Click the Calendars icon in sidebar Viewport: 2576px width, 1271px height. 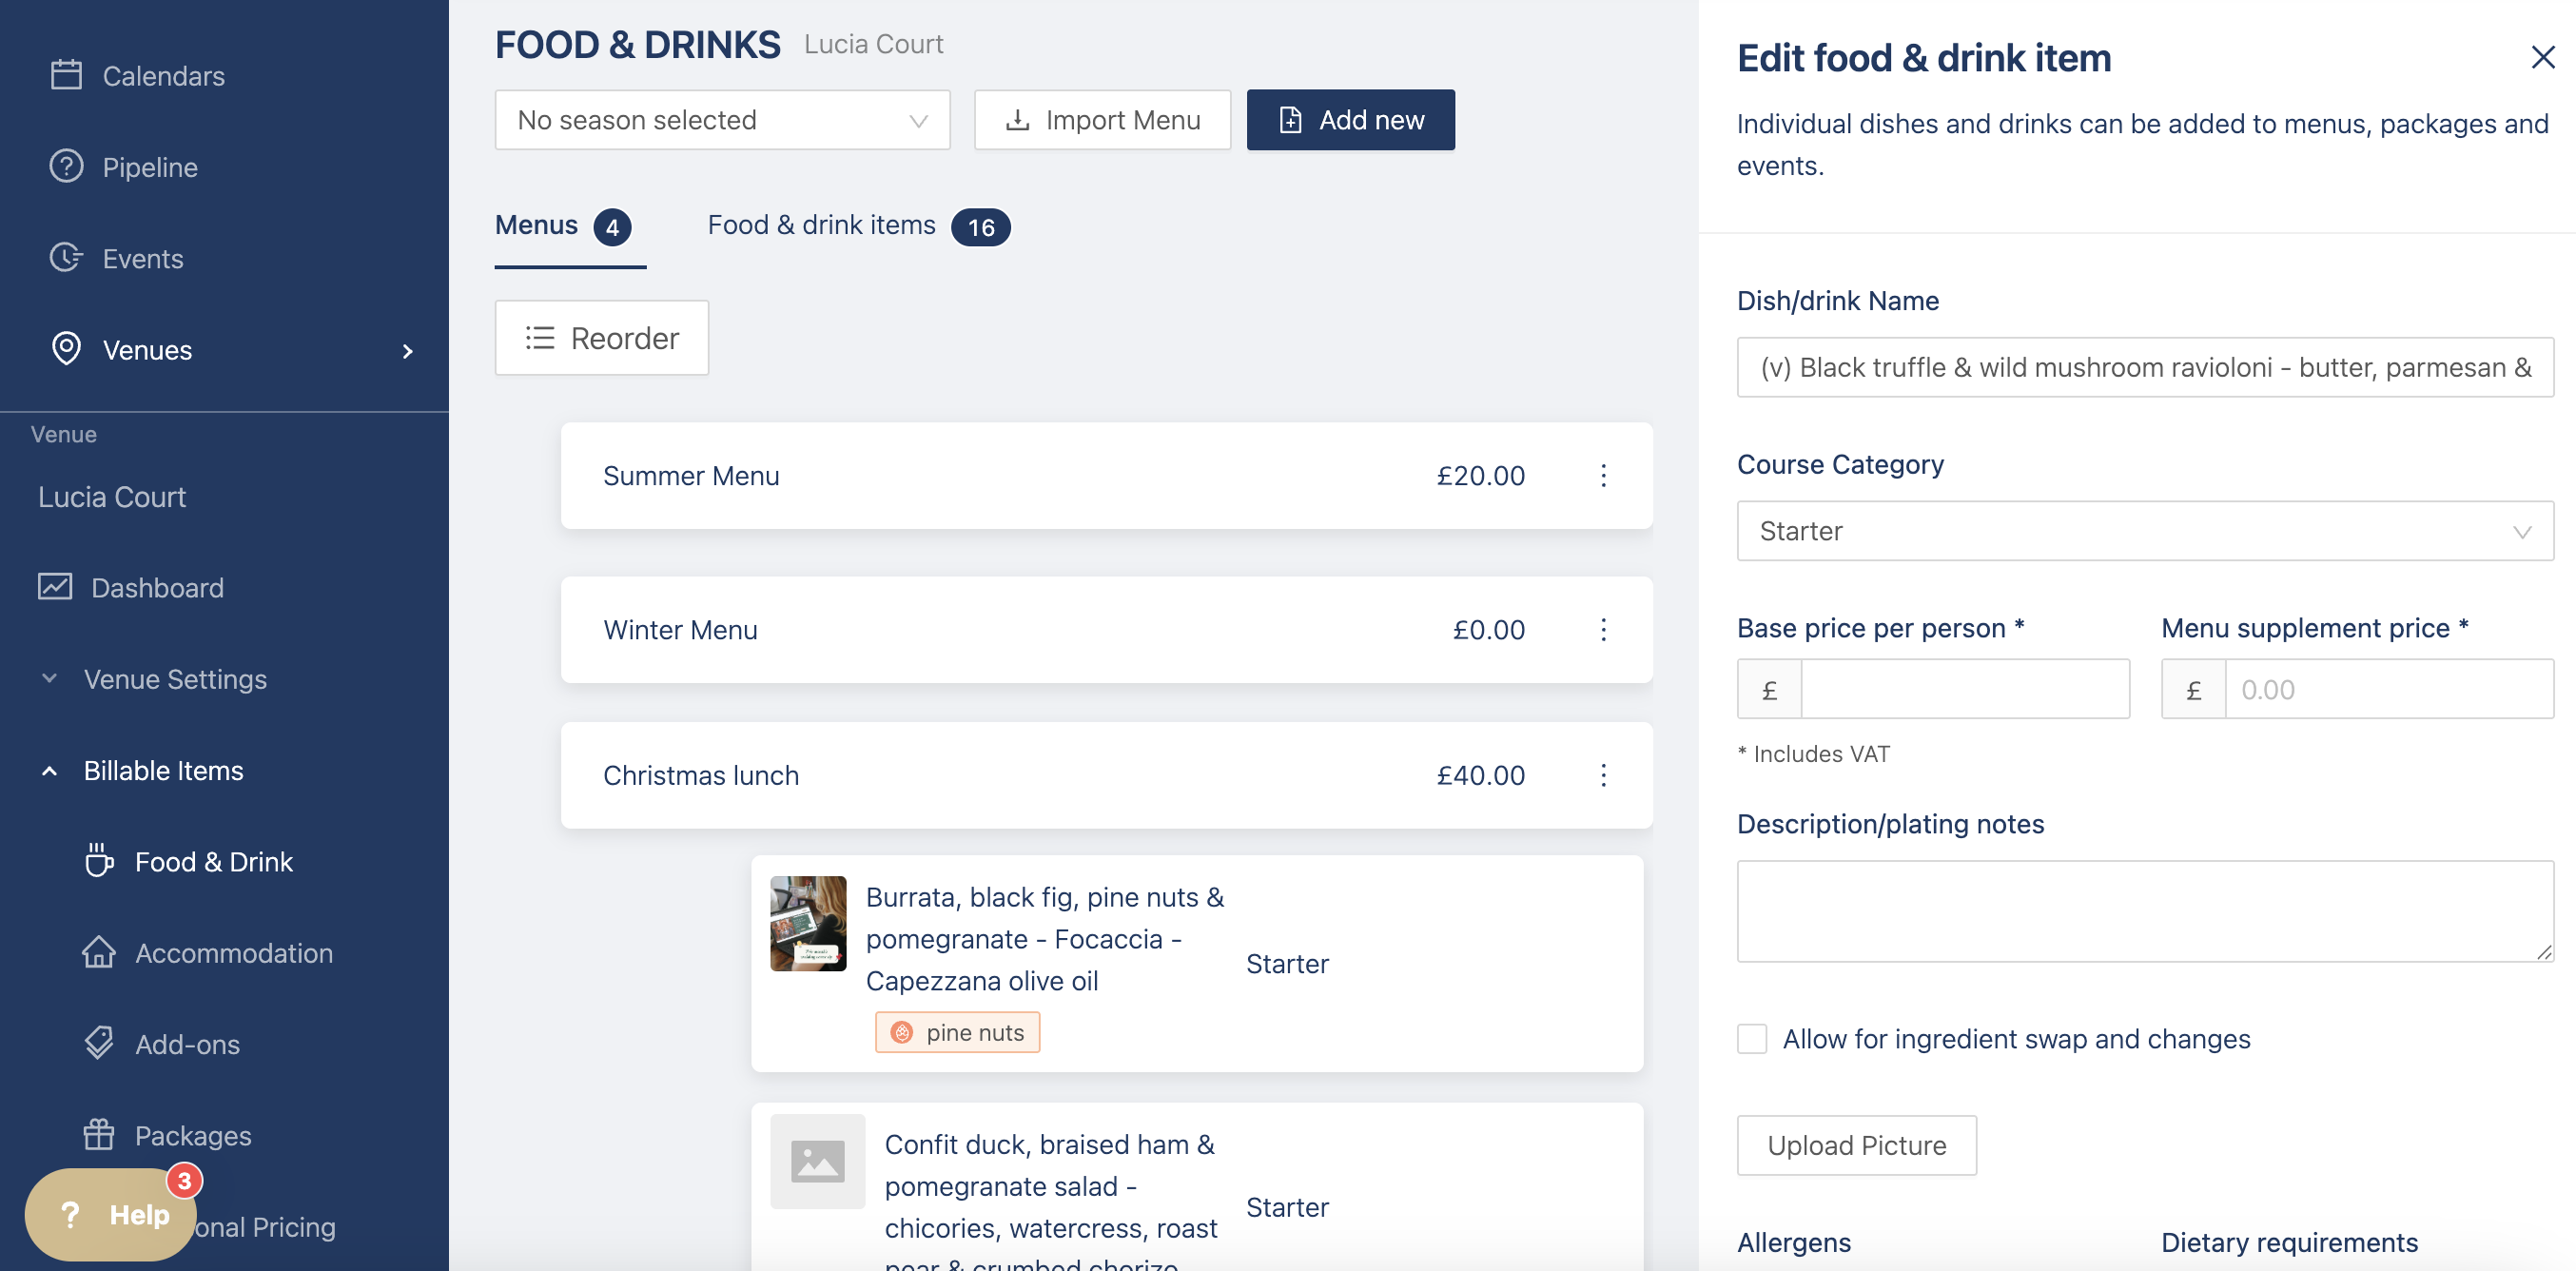66,75
